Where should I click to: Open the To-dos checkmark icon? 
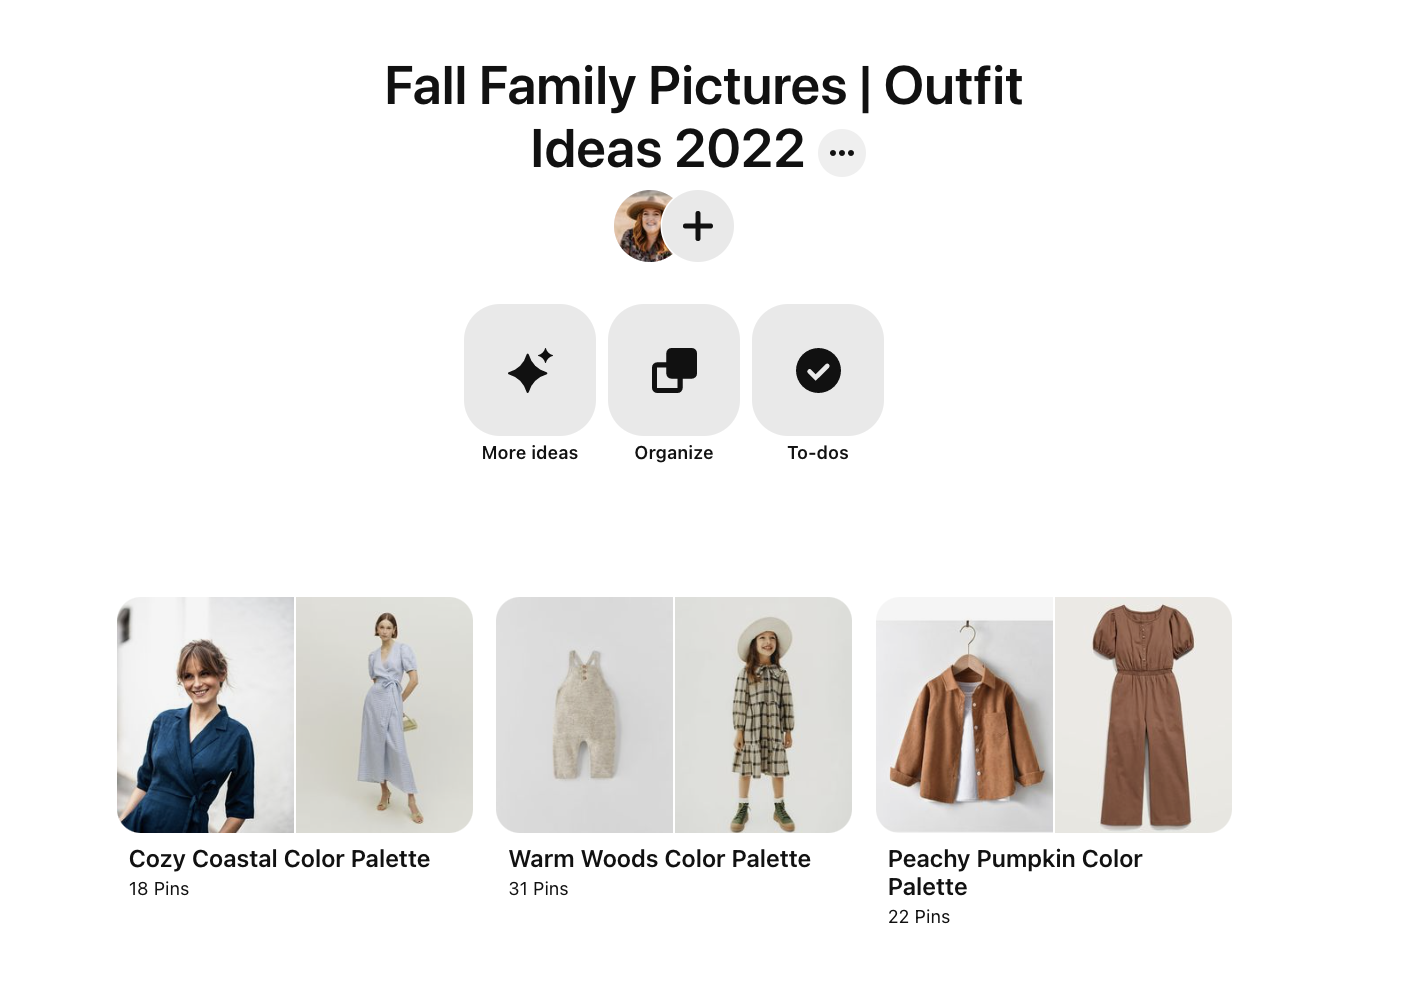click(x=818, y=370)
